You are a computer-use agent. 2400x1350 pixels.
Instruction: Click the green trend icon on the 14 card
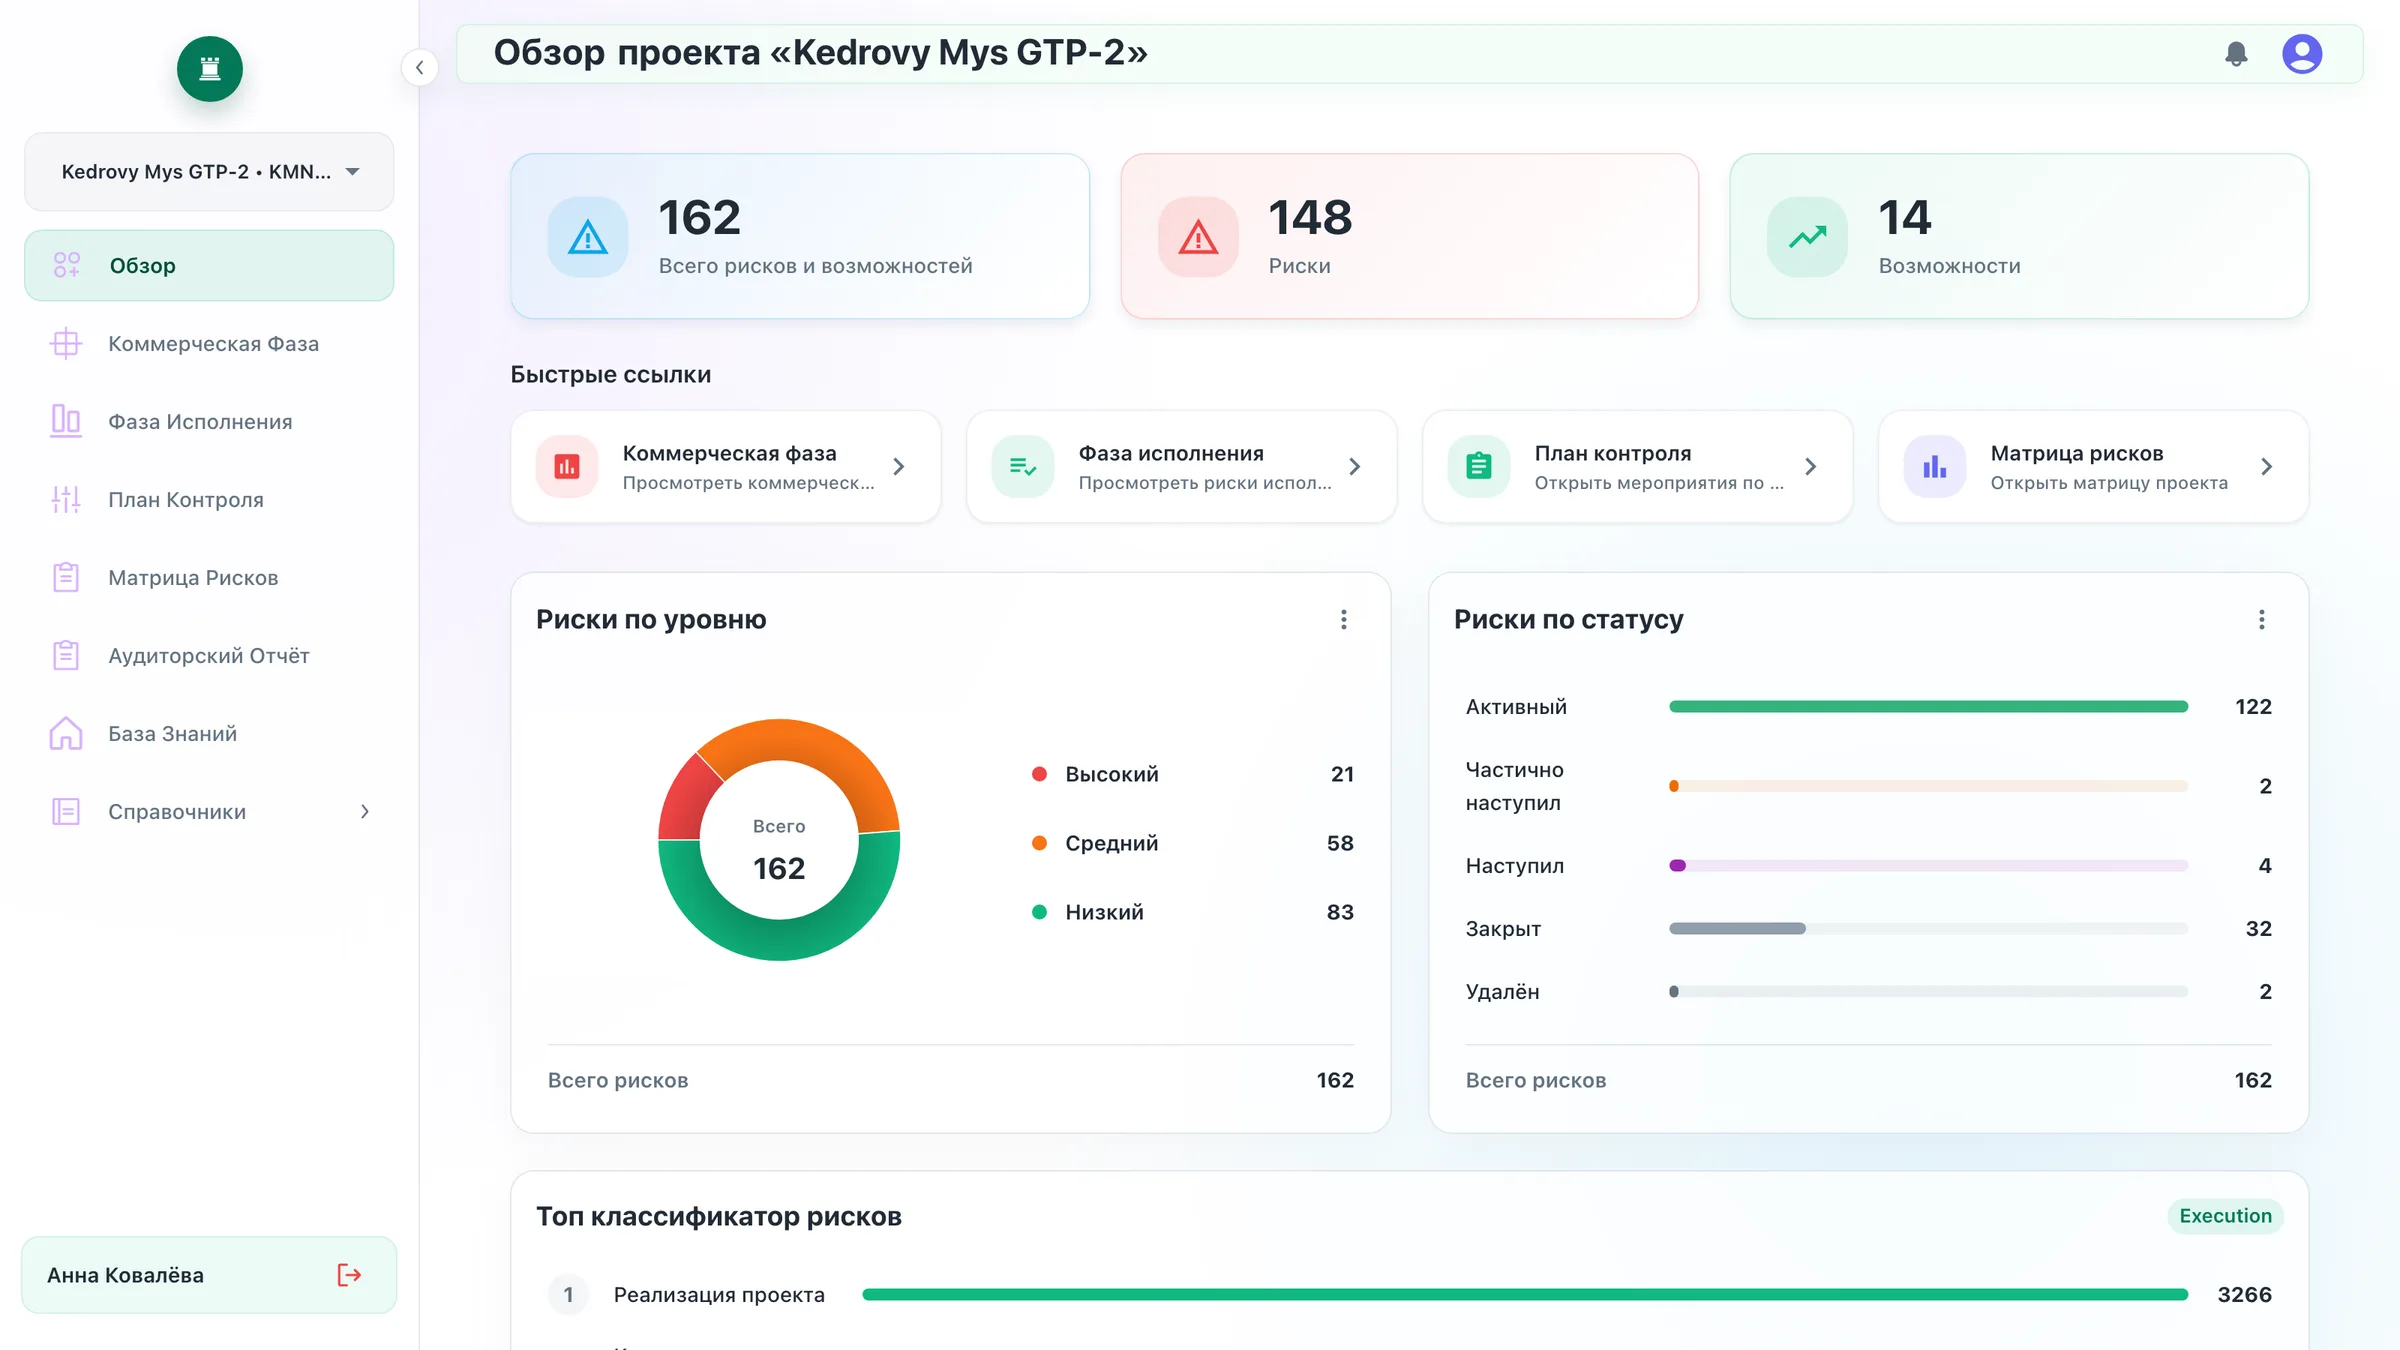(x=1807, y=237)
